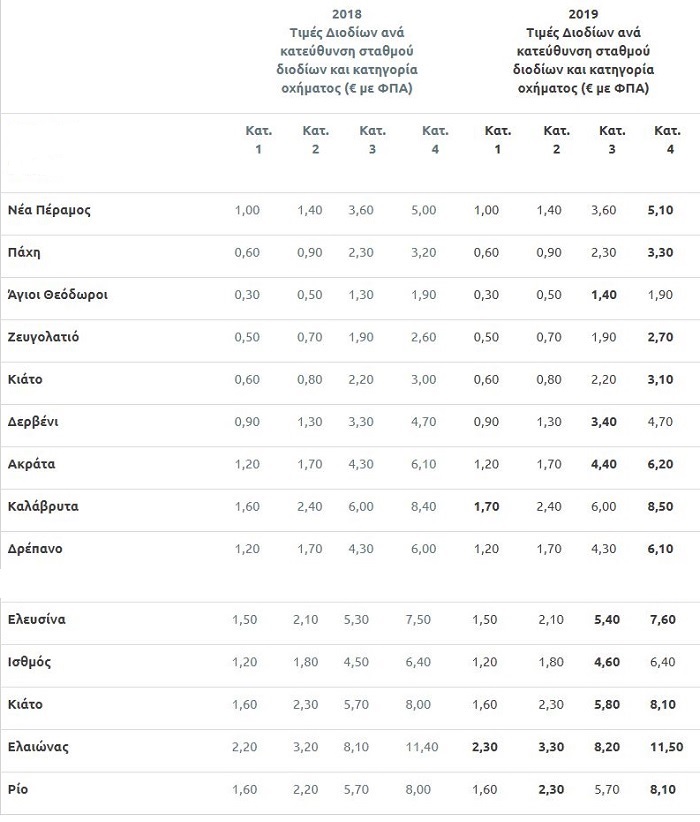Select the 11,50 price cell for Ελαιώνας
Image resolution: width=700 pixels, height=822 pixels.
[662, 746]
